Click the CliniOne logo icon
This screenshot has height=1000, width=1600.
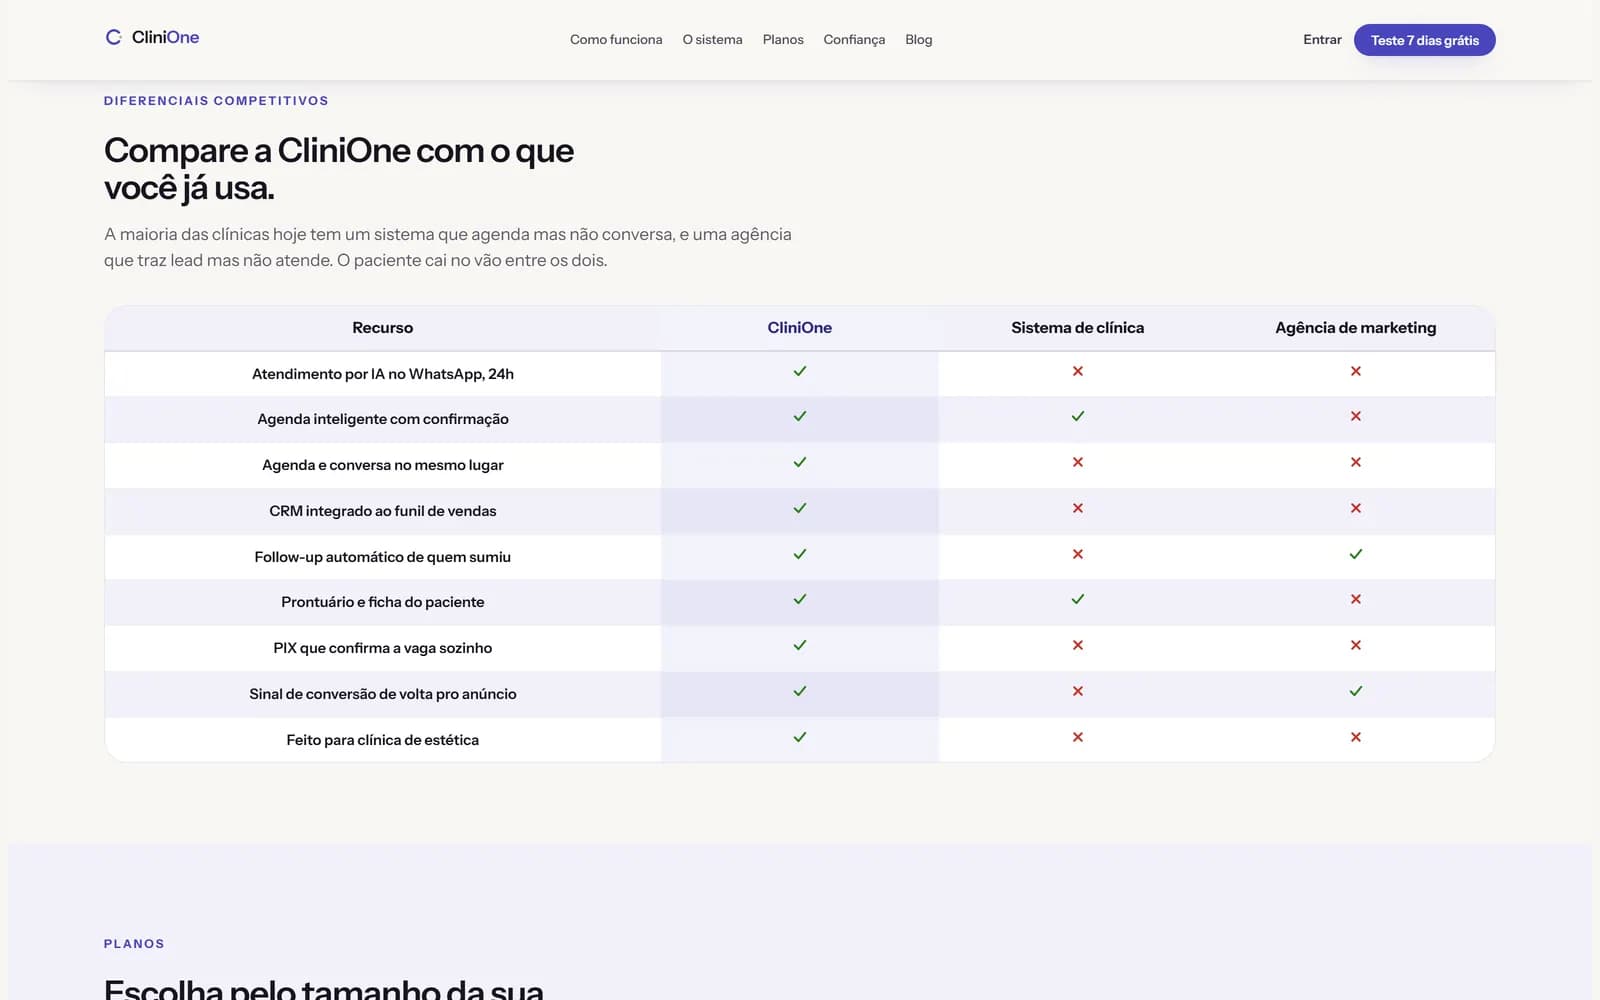pos(113,37)
